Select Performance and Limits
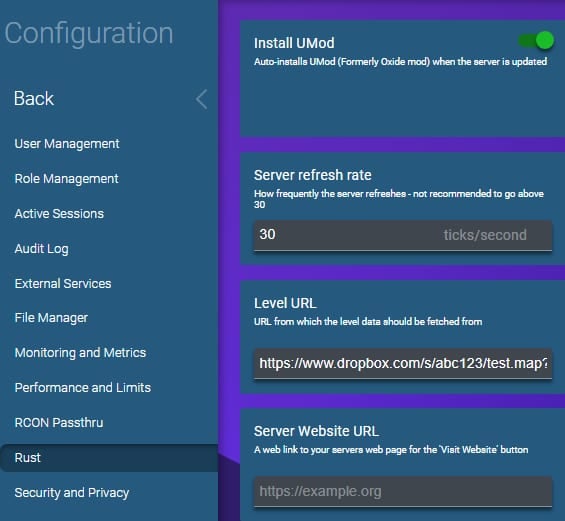The width and height of the screenshot is (565, 521). pyautogui.click(x=83, y=387)
